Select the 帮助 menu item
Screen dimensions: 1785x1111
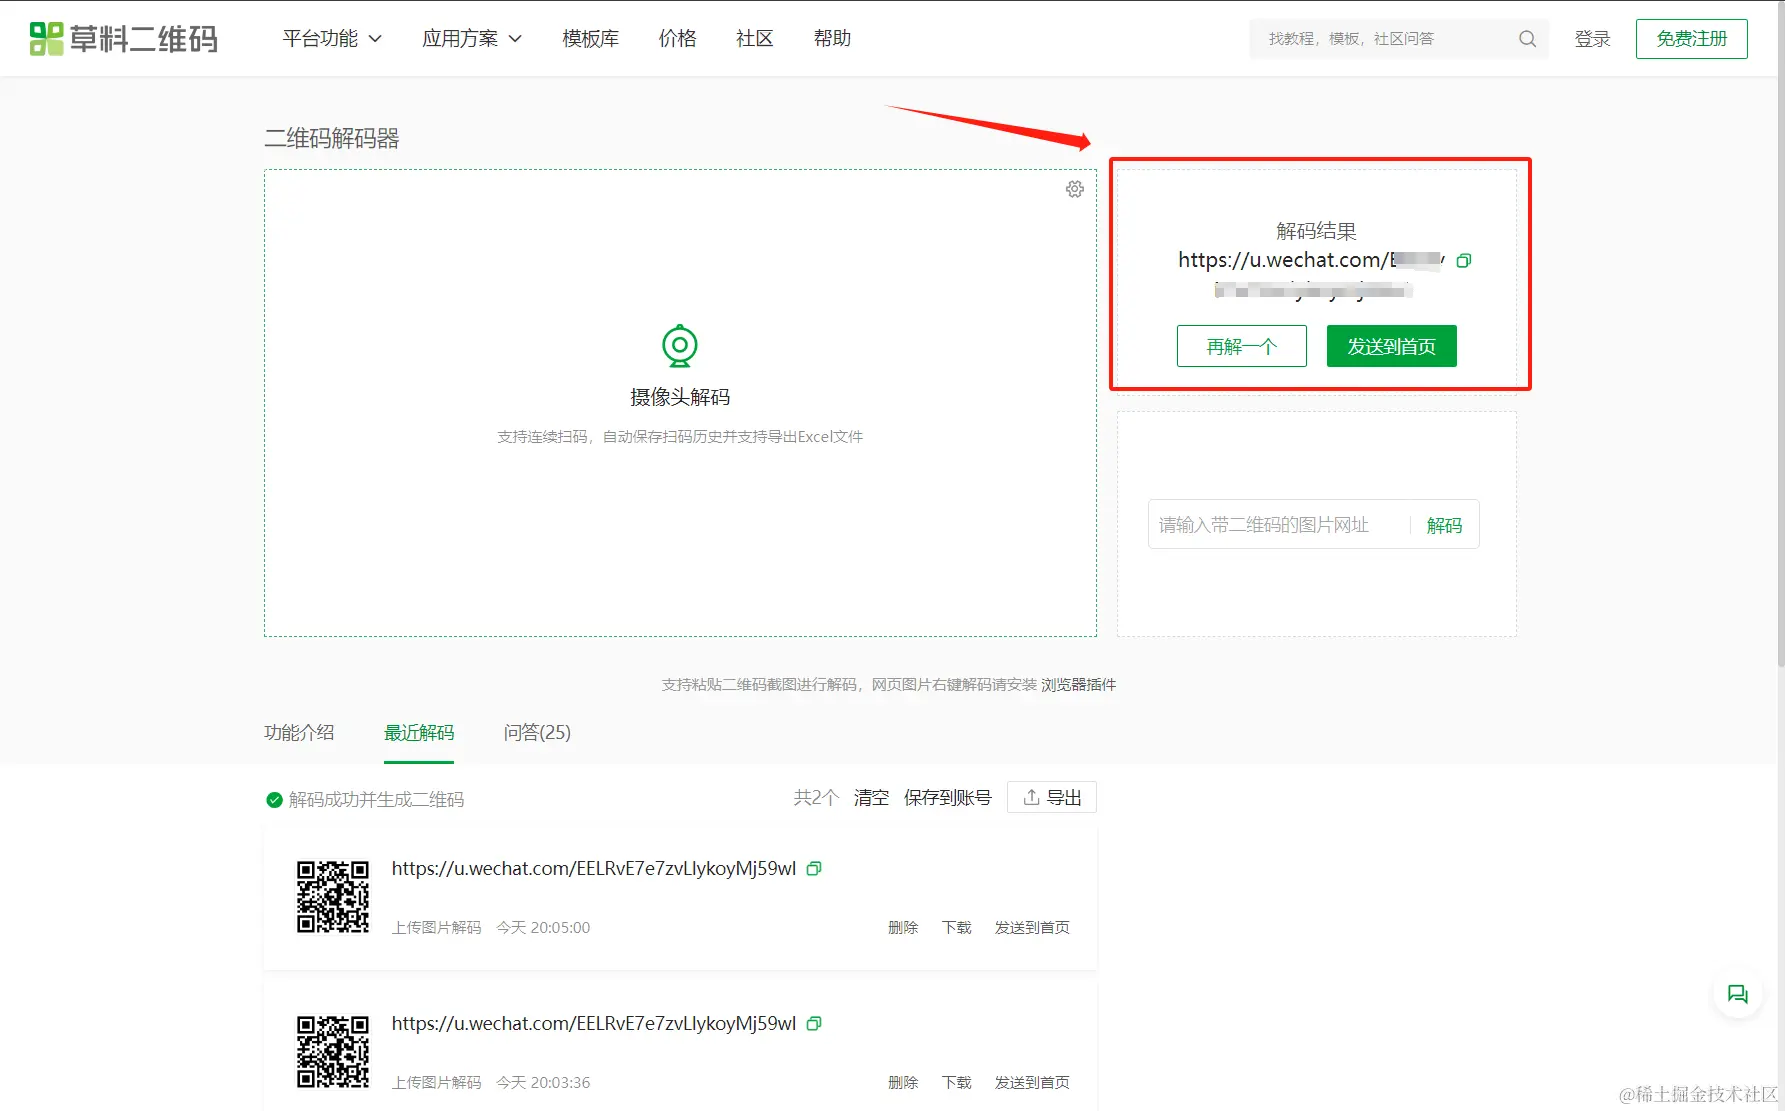[x=831, y=38]
